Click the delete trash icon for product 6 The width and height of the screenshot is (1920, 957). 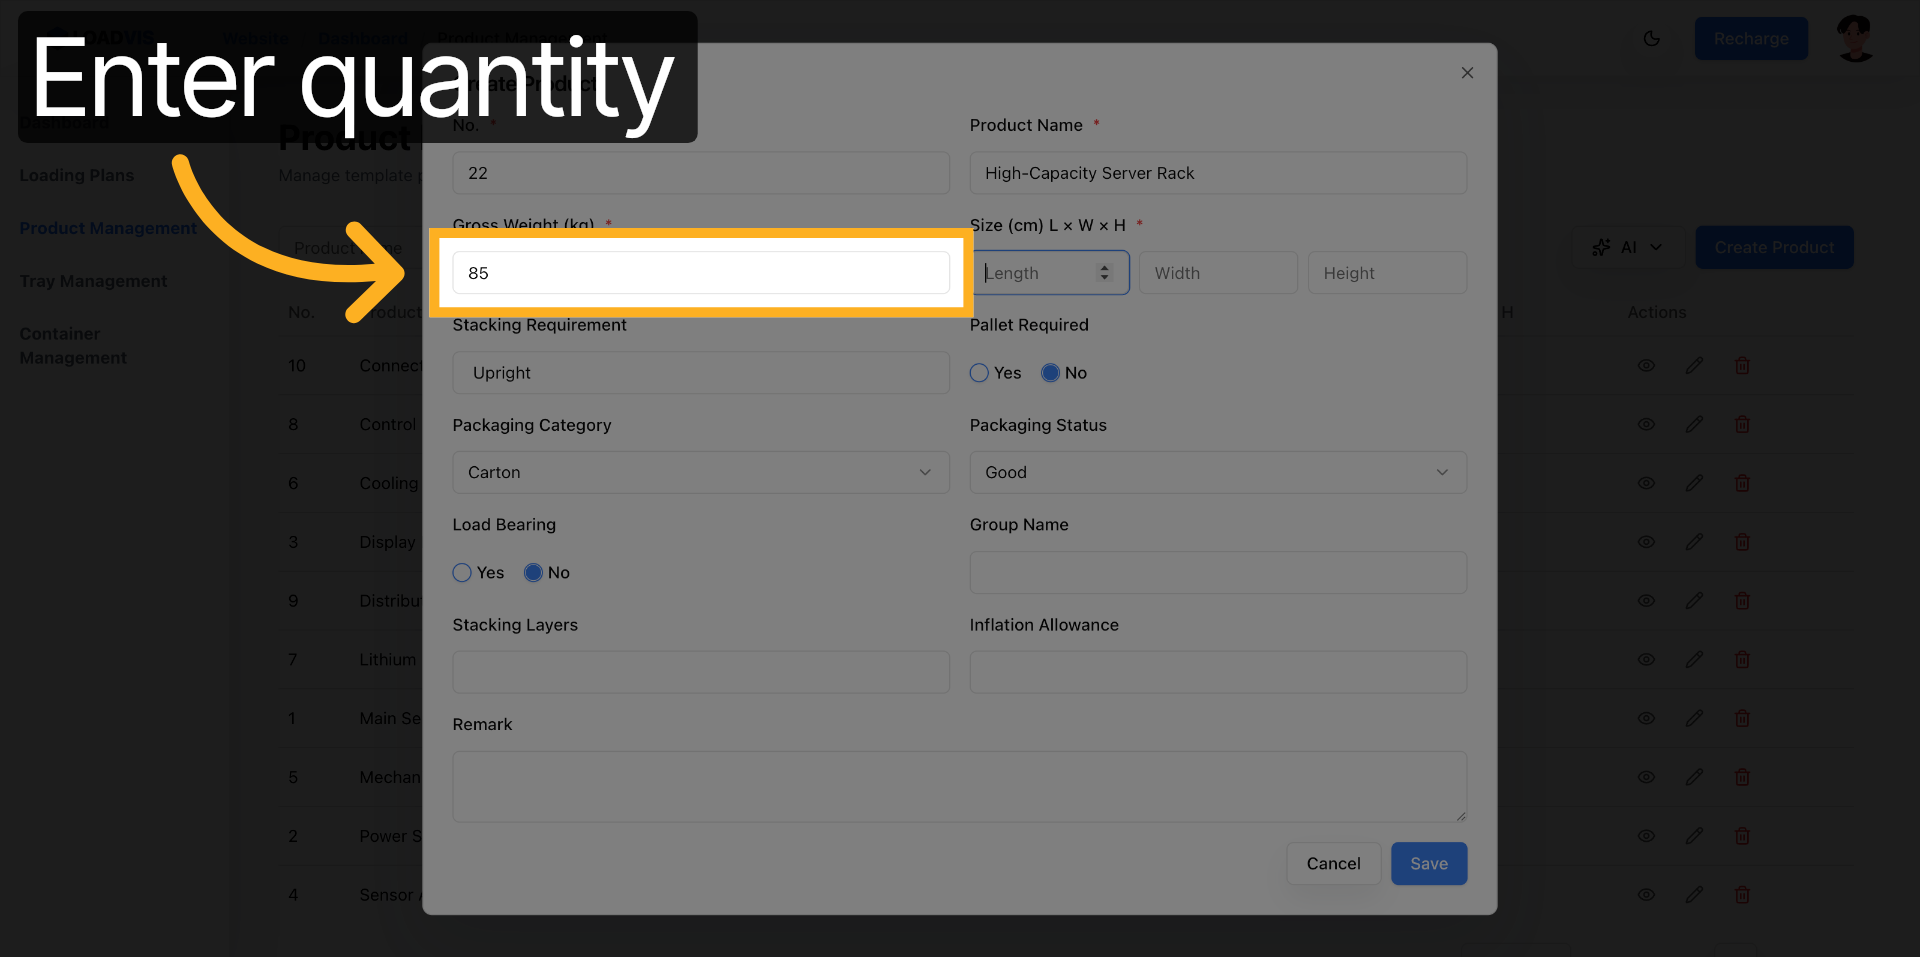[1742, 484]
